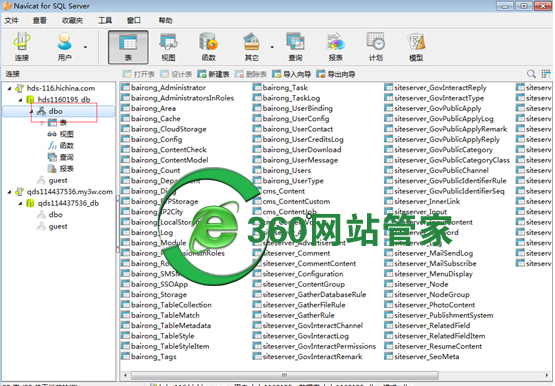Open the User icon dropdown arrow

click(85, 47)
